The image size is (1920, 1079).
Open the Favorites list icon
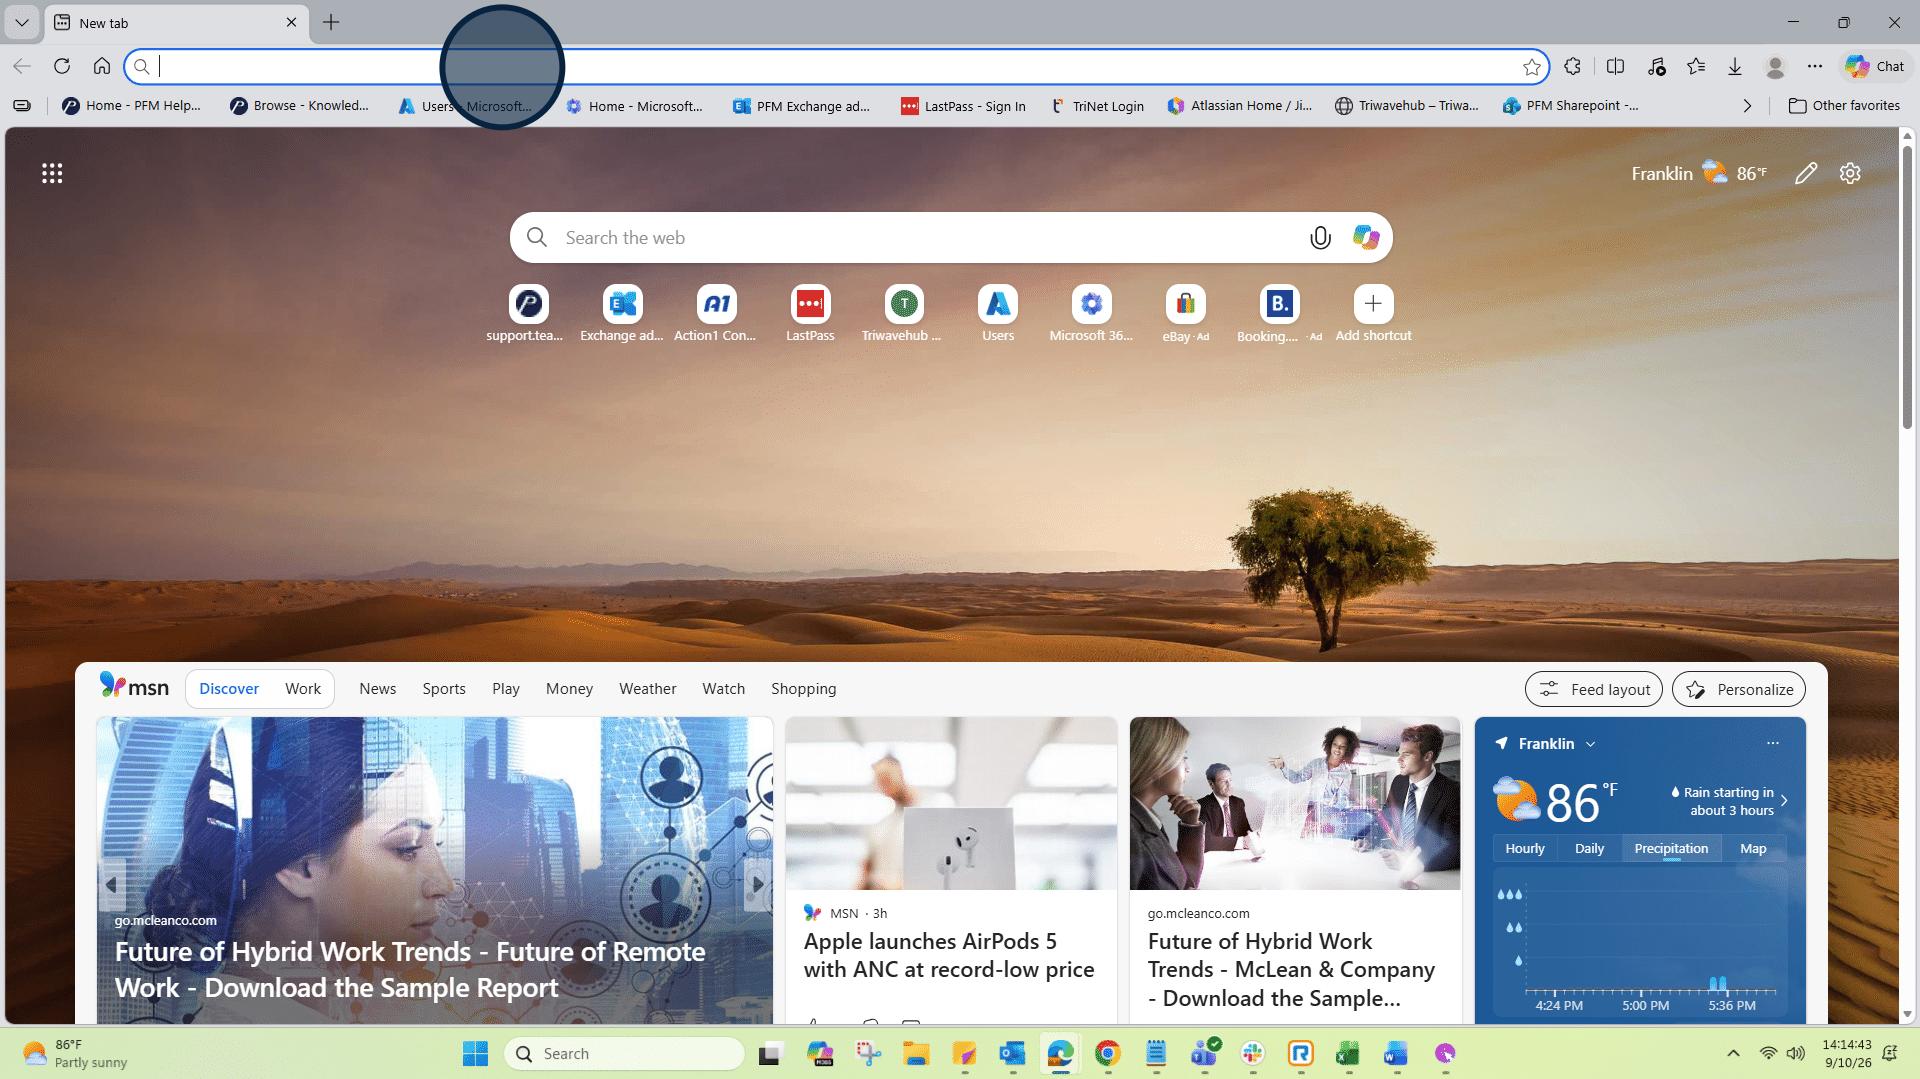[1696, 66]
